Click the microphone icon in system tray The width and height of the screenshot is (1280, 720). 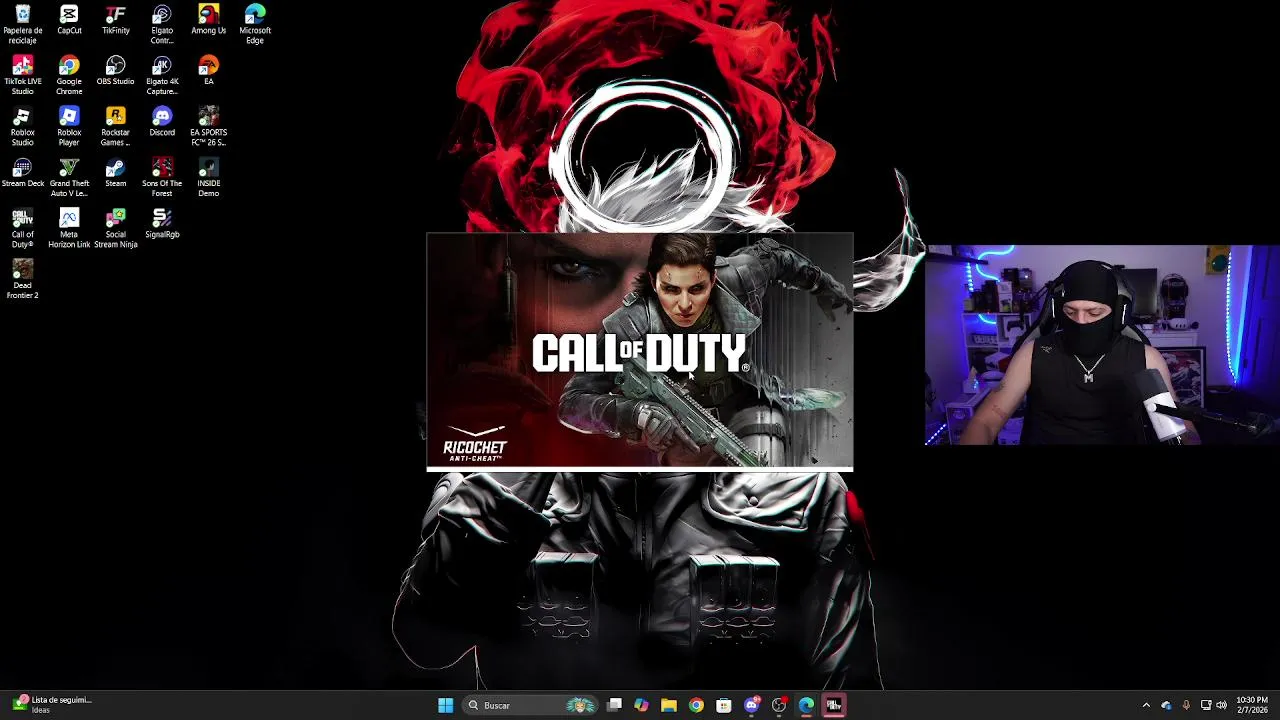(x=1186, y=705)
